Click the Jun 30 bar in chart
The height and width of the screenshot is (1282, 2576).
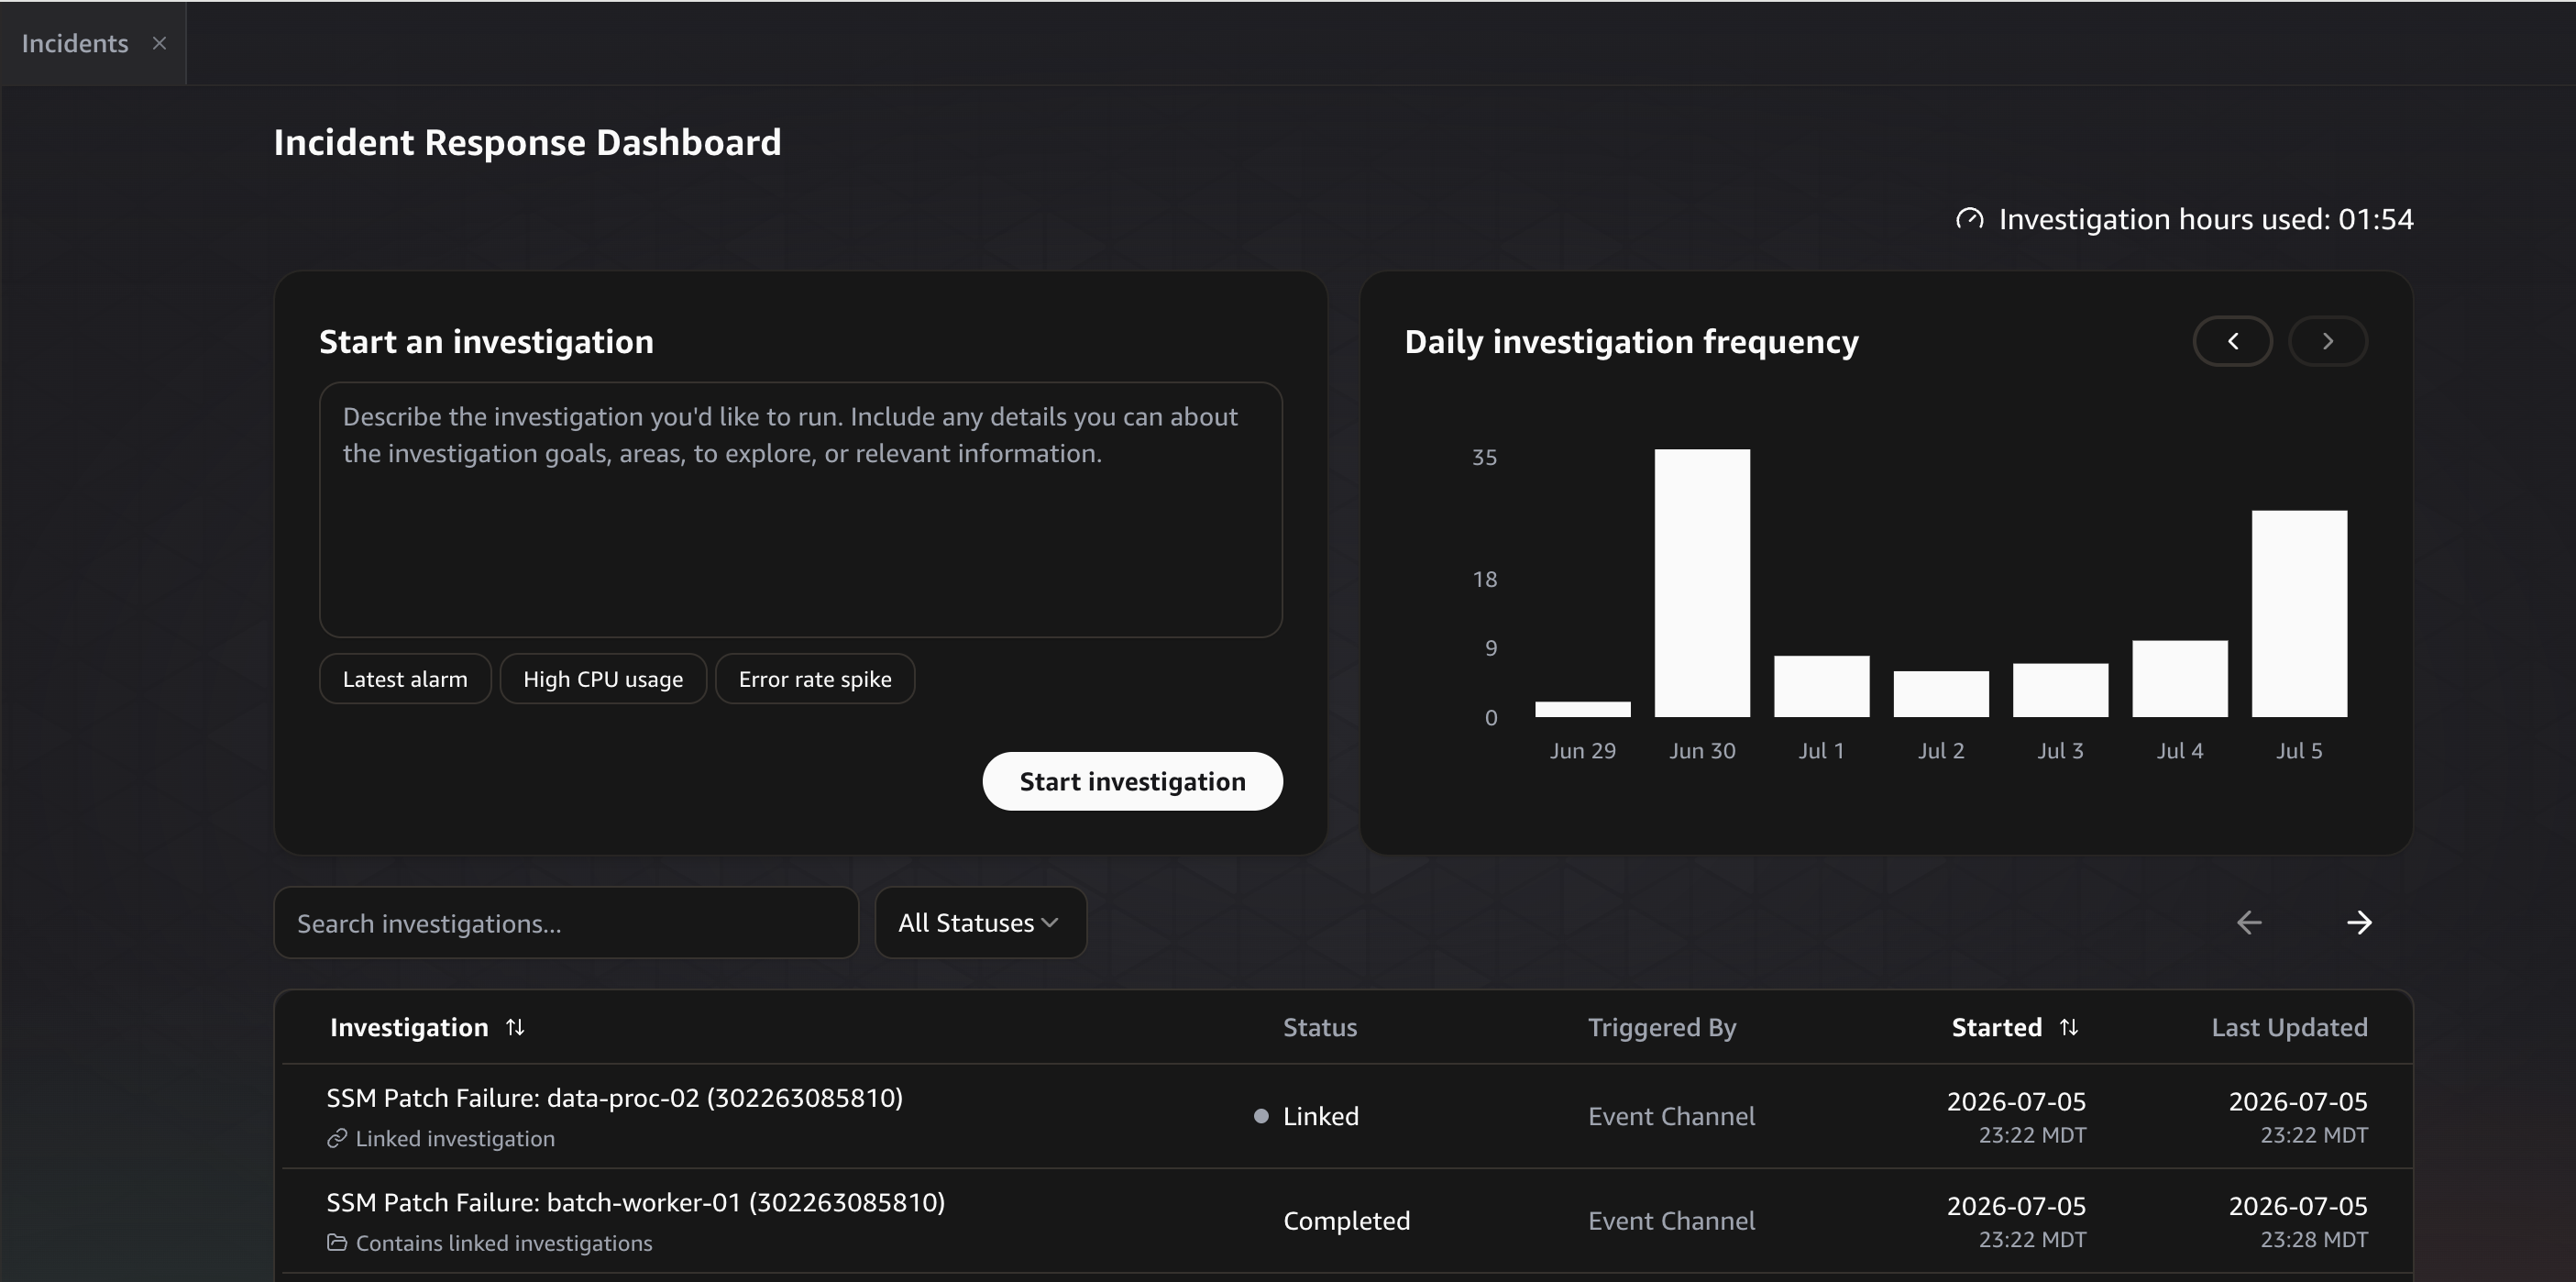1702,583
